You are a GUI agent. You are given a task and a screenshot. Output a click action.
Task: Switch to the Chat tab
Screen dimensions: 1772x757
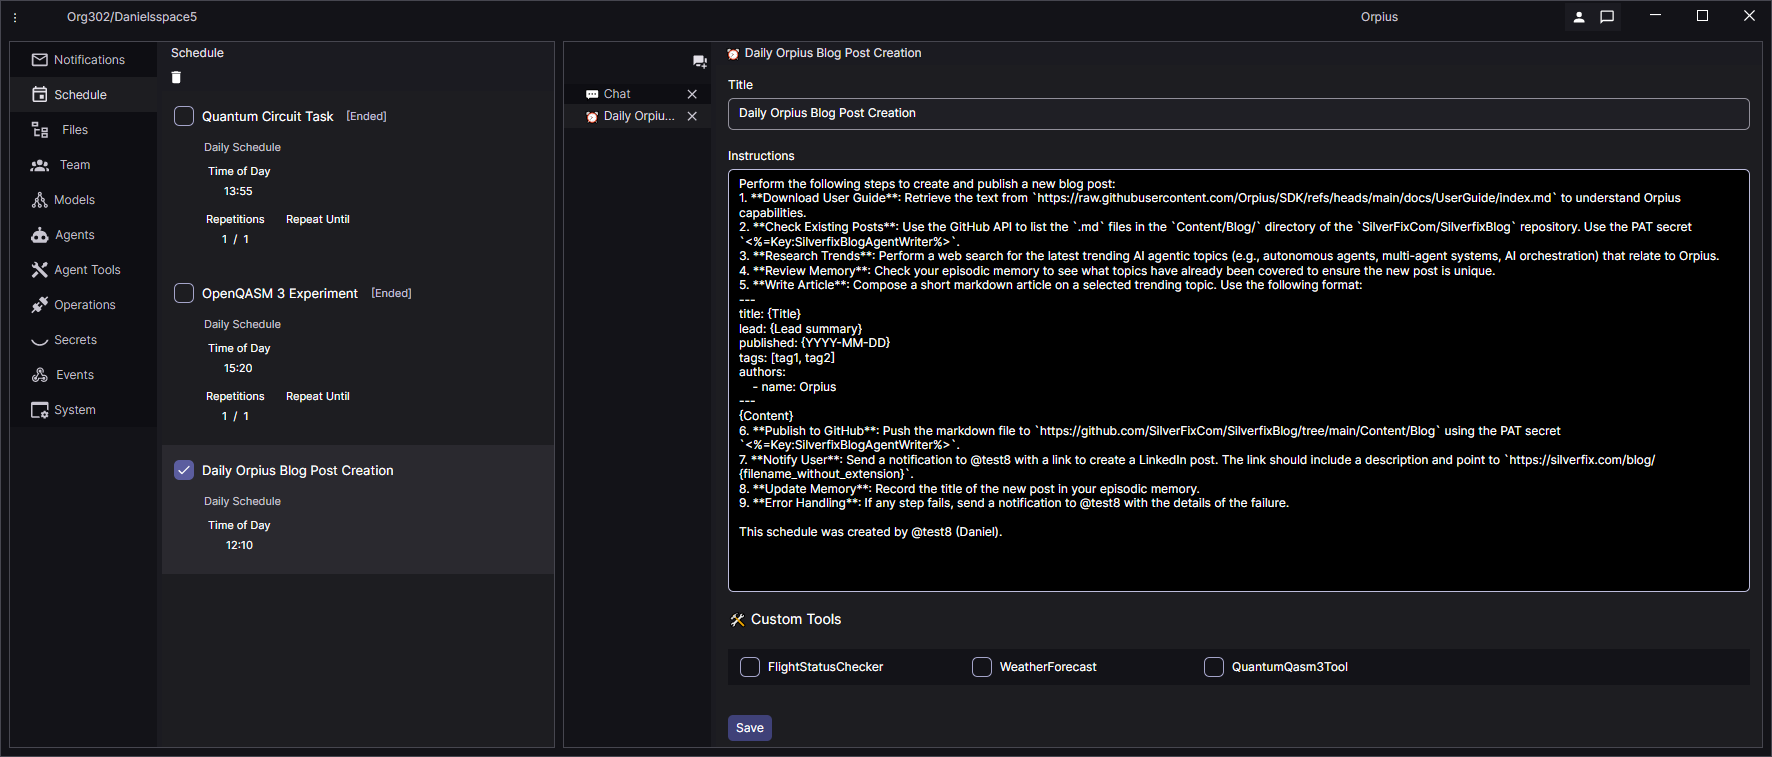coord(617,94)
